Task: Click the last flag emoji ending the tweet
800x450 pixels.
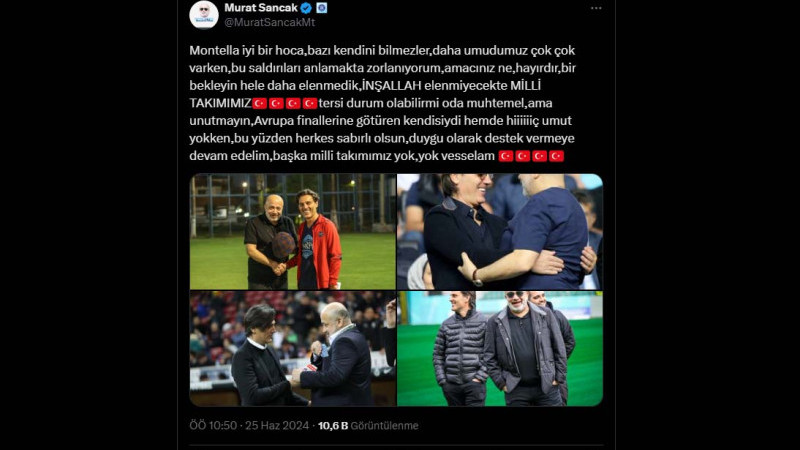Action: pos(557,156)
